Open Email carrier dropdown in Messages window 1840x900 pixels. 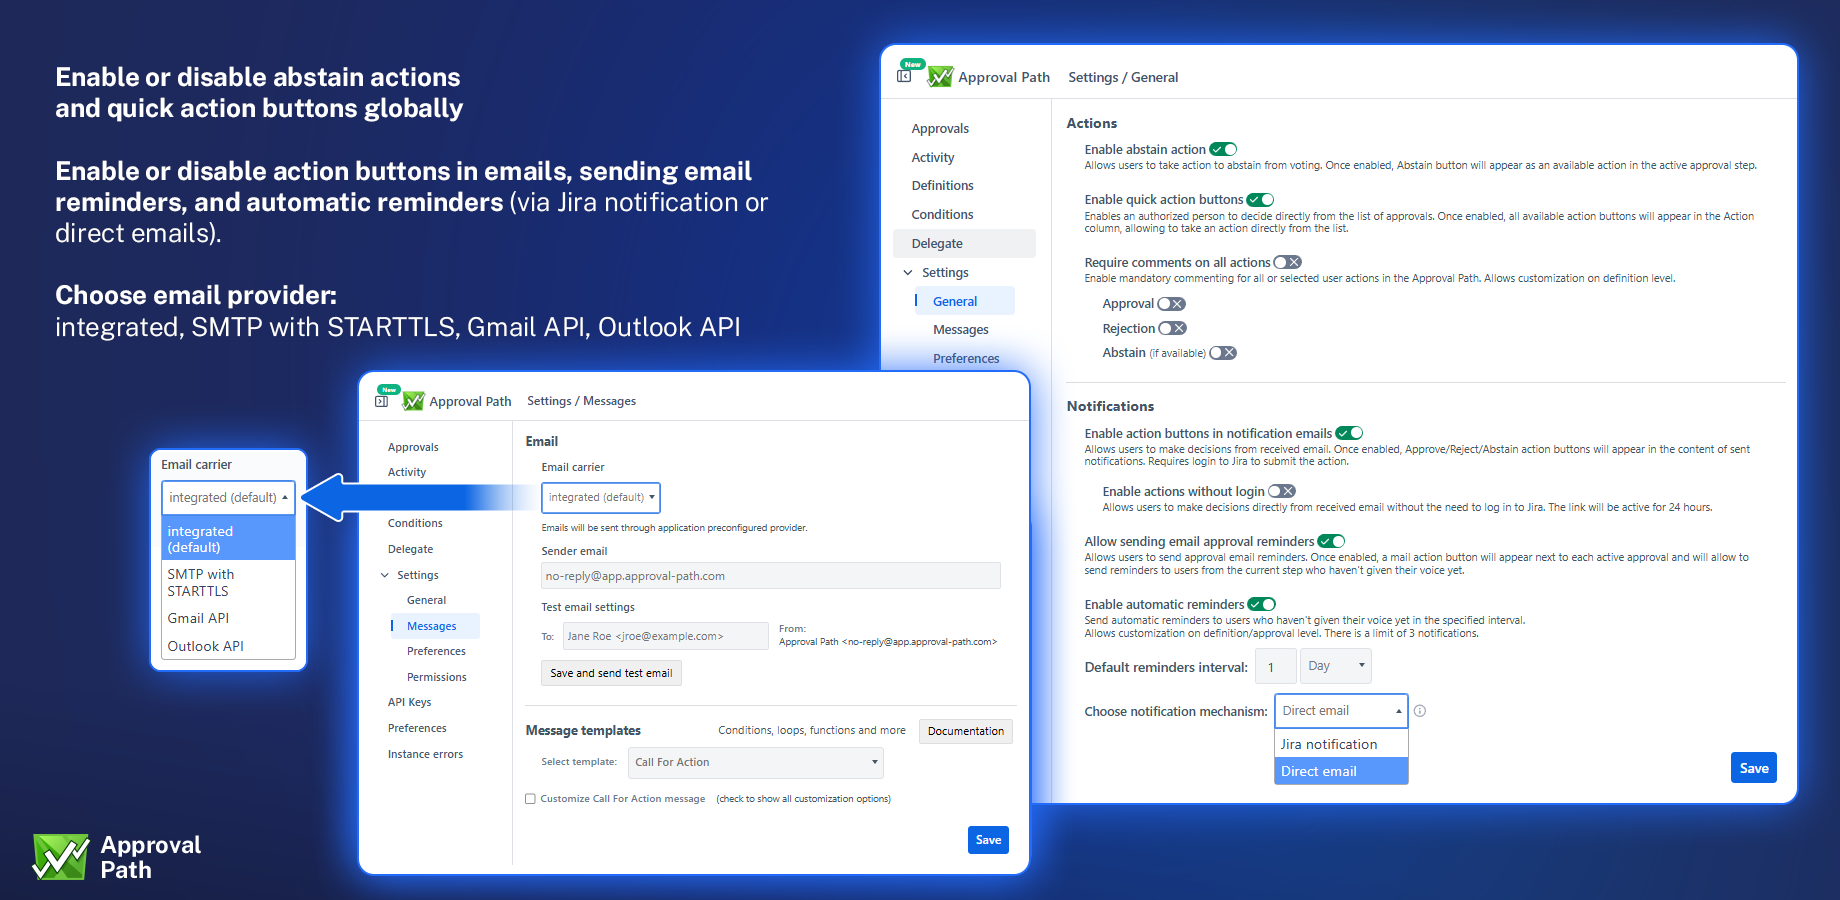[601, 497]
